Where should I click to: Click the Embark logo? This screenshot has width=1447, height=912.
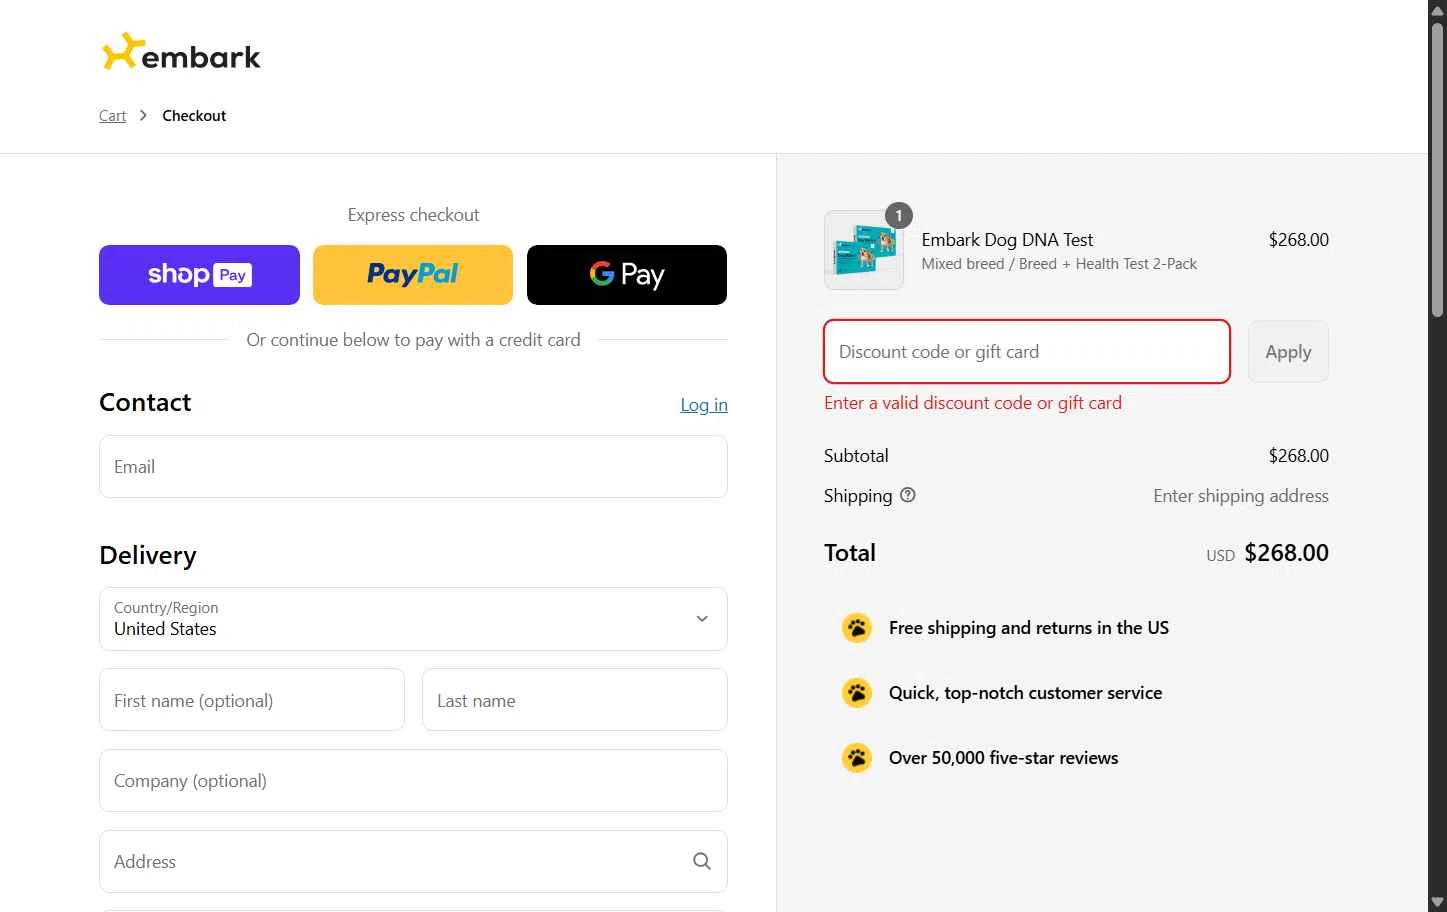pyautogui.click(x=181, y=54)
